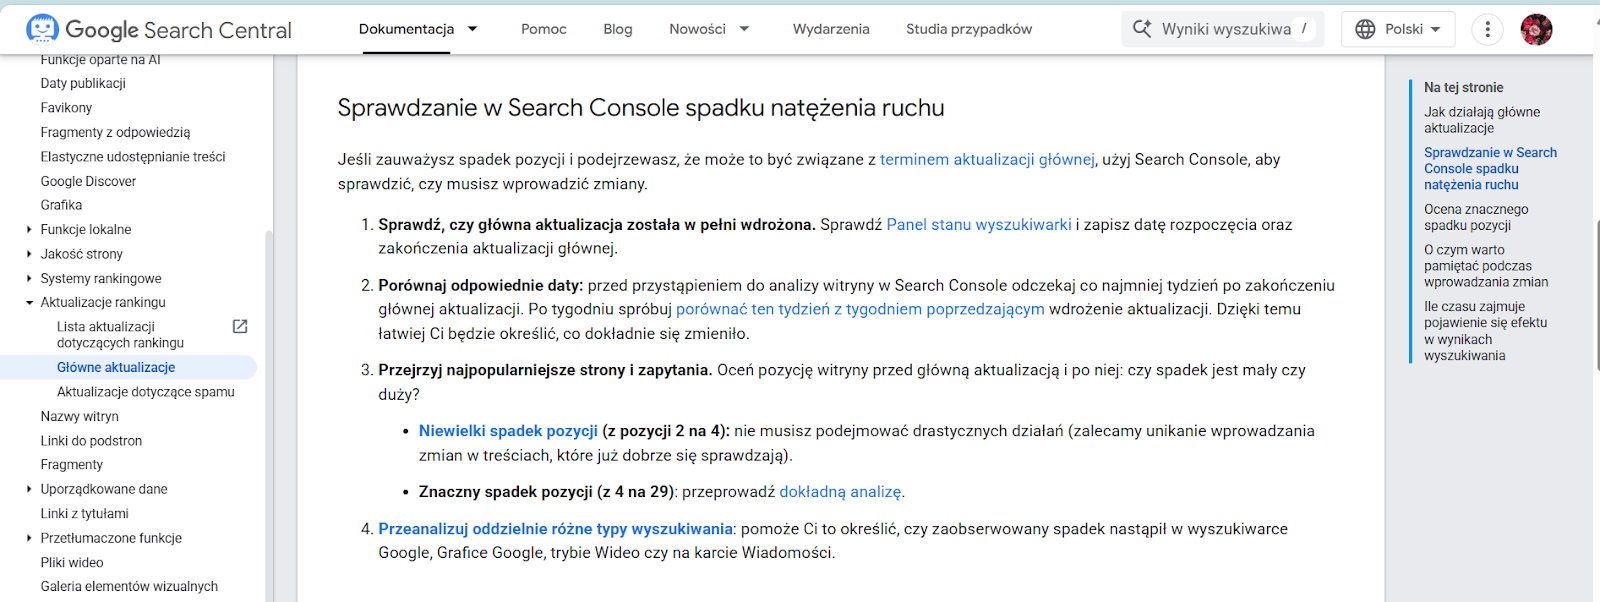Open the Panel stanu wyszukiwarki link
This screenshot has width=1600, height=602.
click(x=978, y=225)
